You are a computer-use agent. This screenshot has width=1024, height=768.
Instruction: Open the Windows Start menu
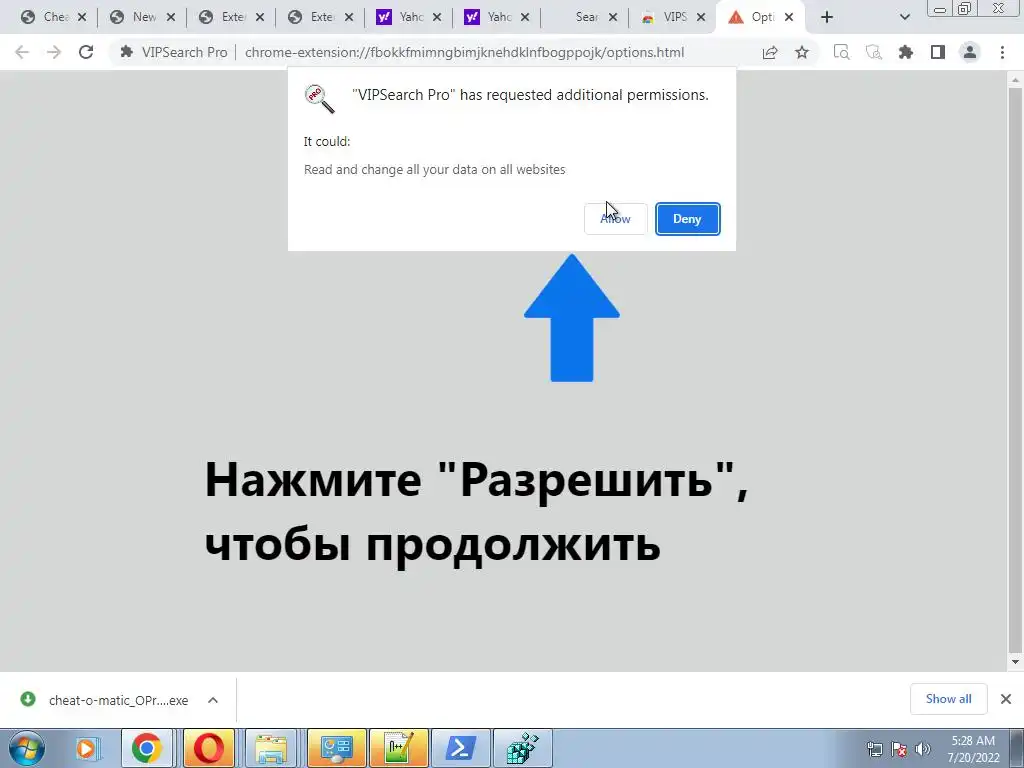click(27, 748)
